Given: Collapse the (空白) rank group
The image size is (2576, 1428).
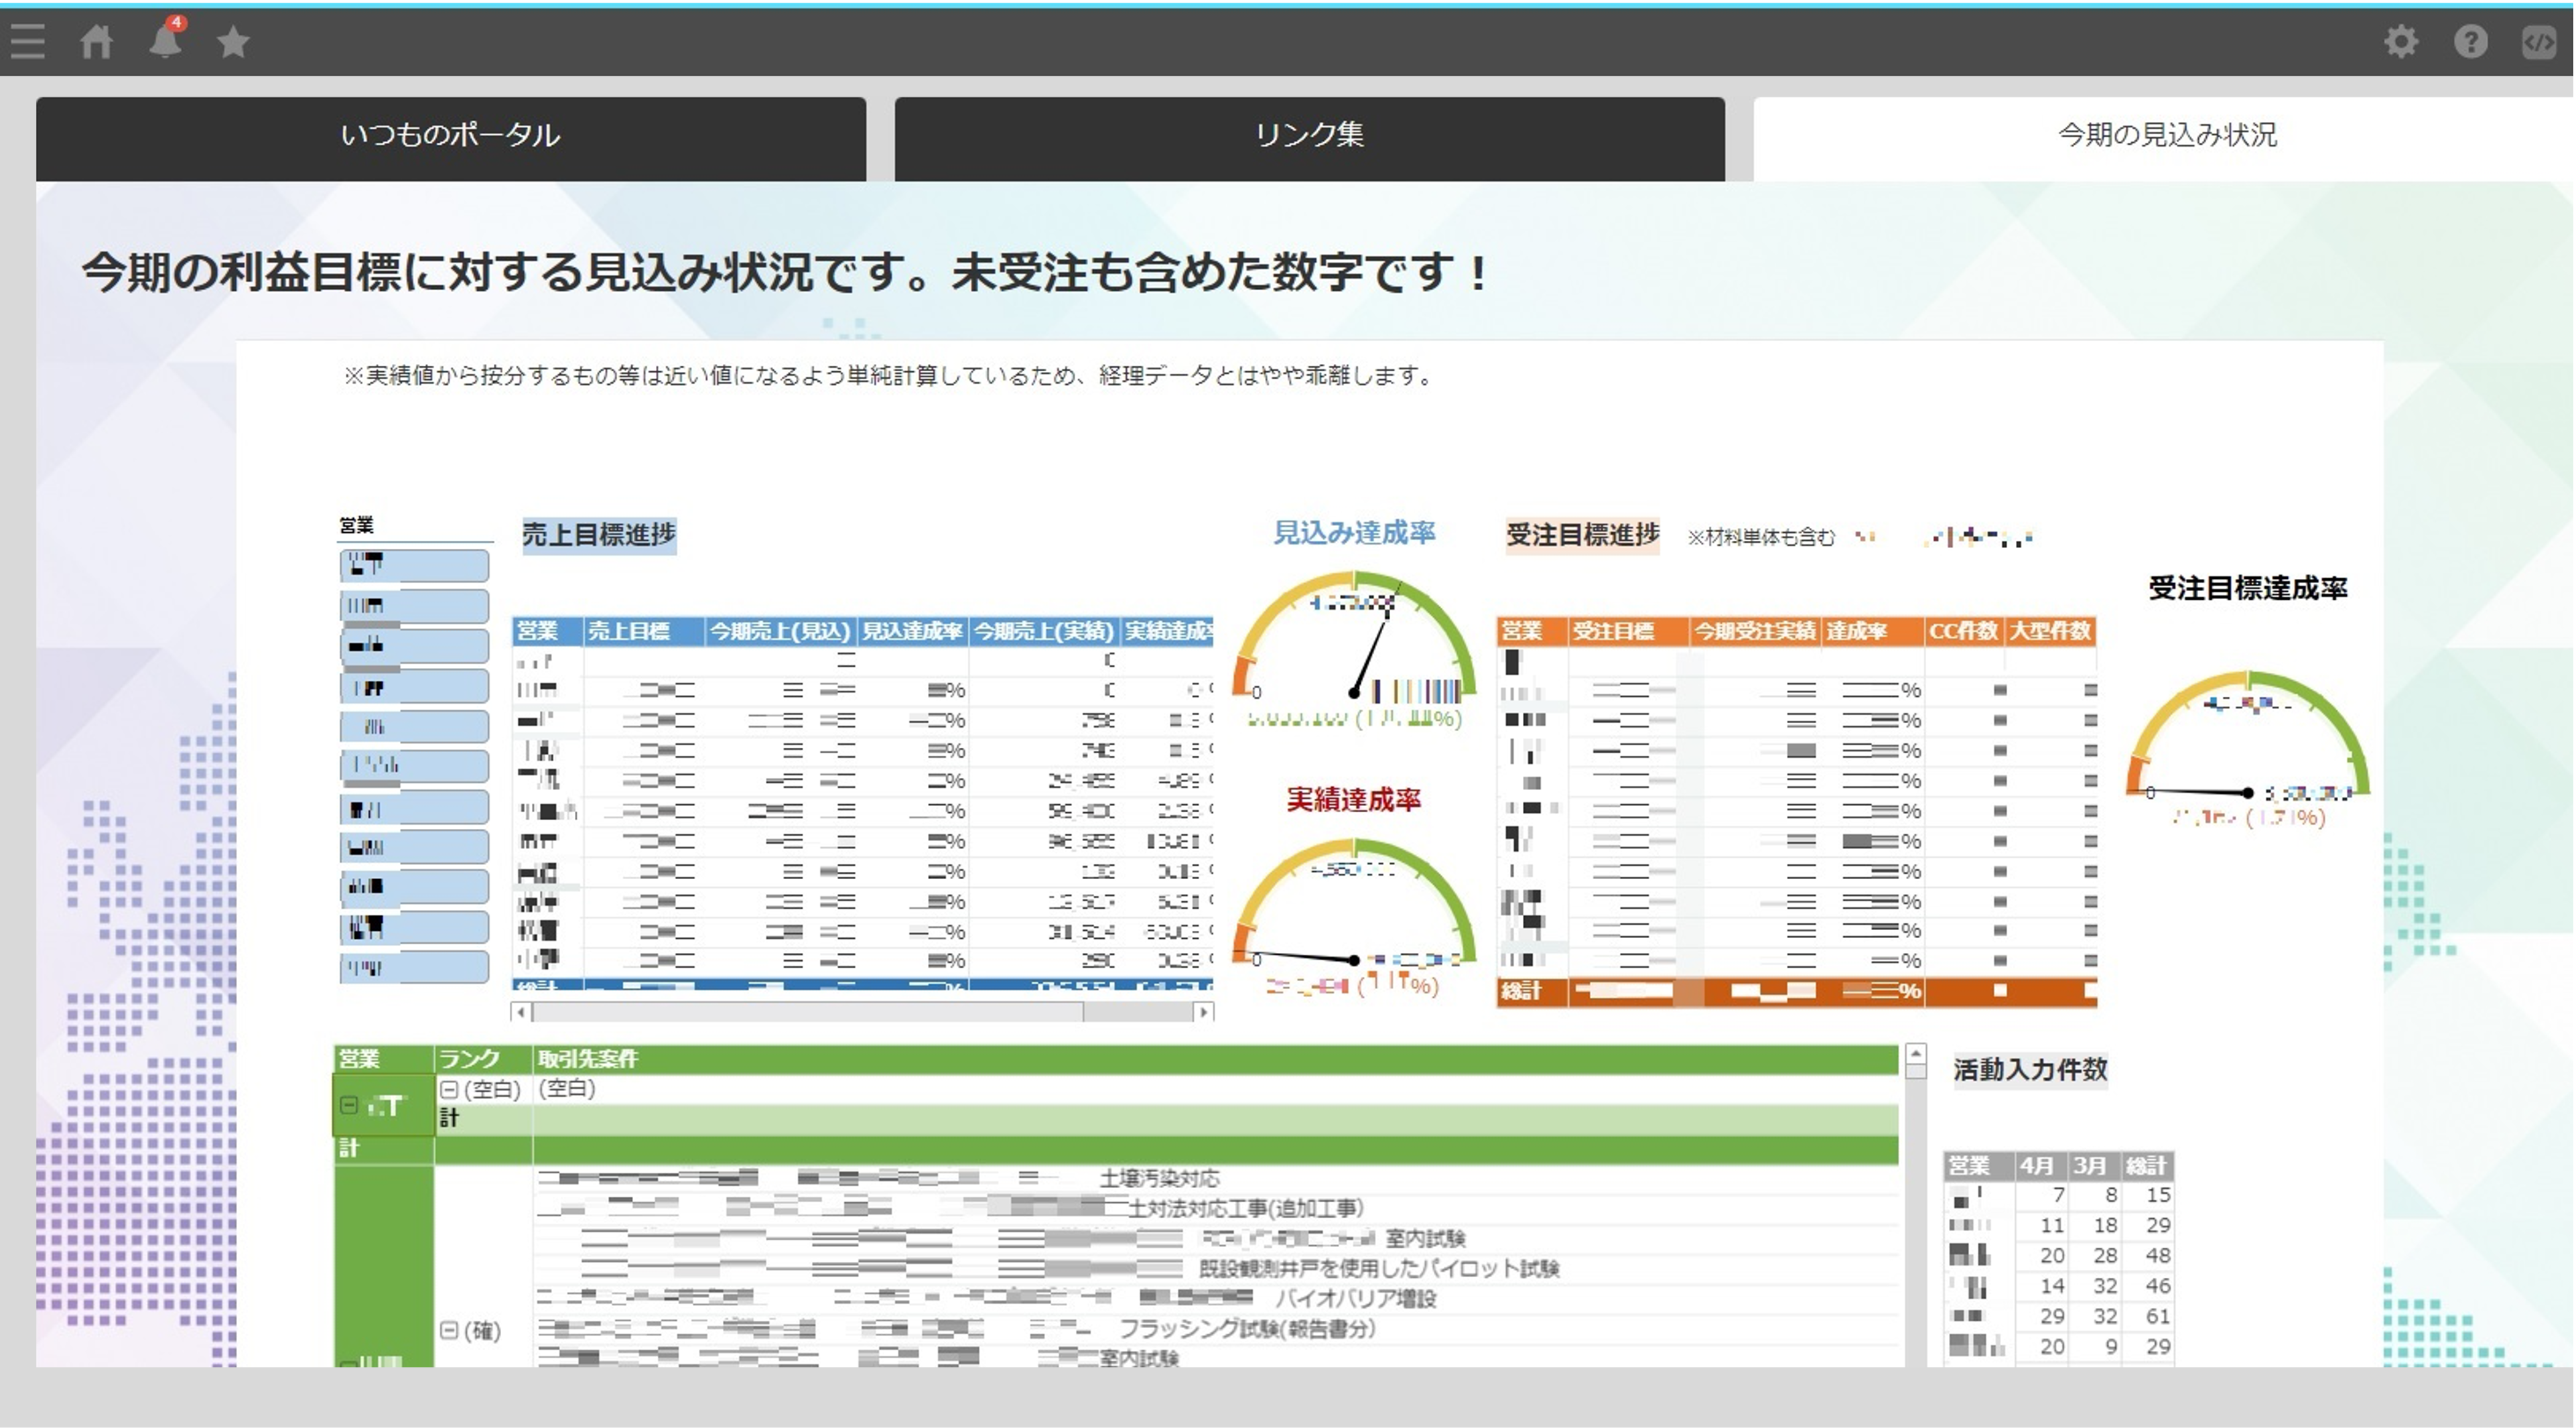Looking at the screenshot, I should pos(449,1089).
